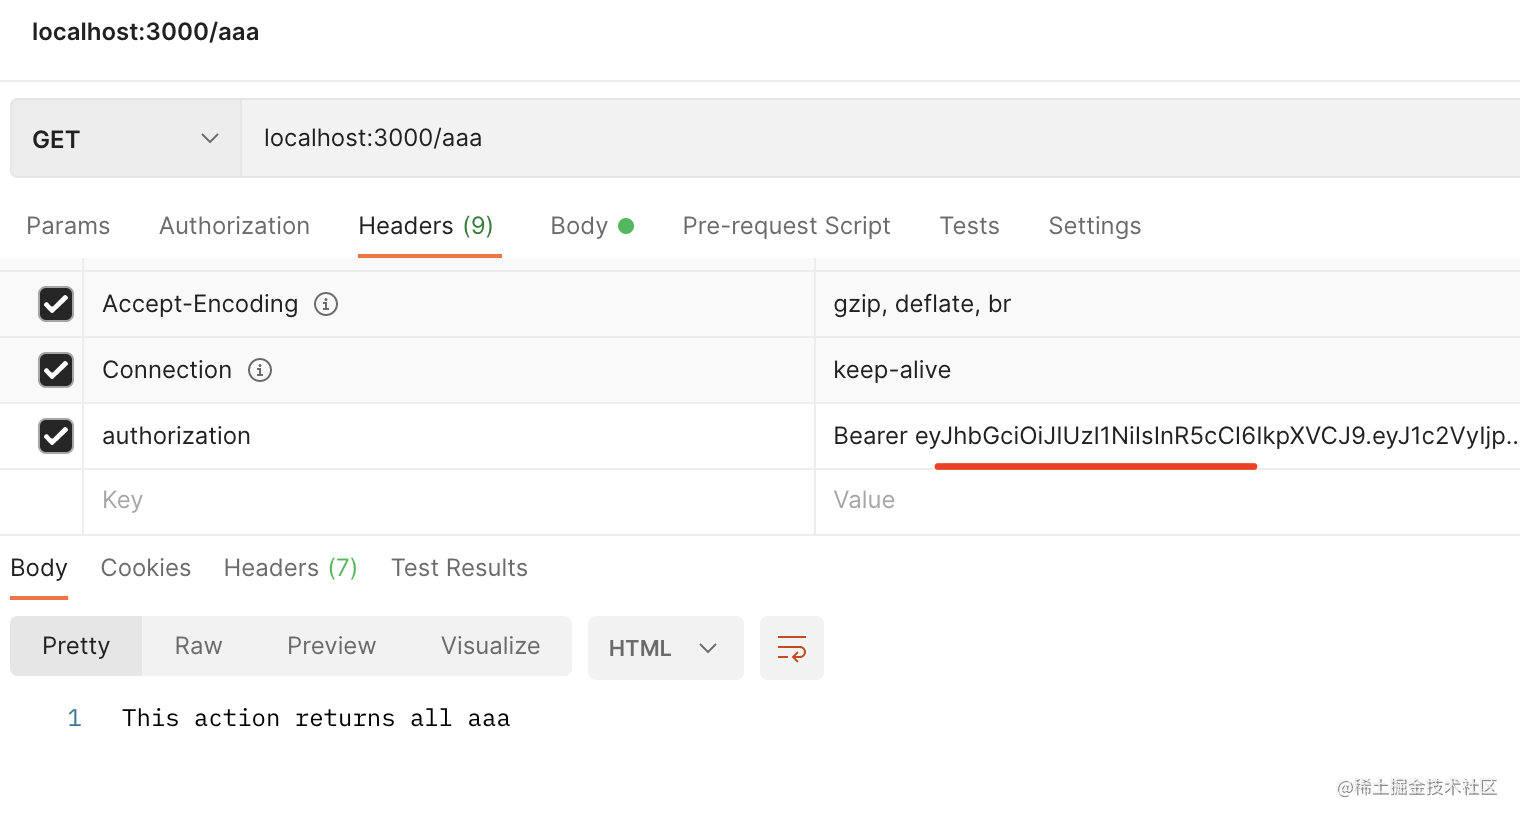Toggle the wrap lines icon button

791,648
